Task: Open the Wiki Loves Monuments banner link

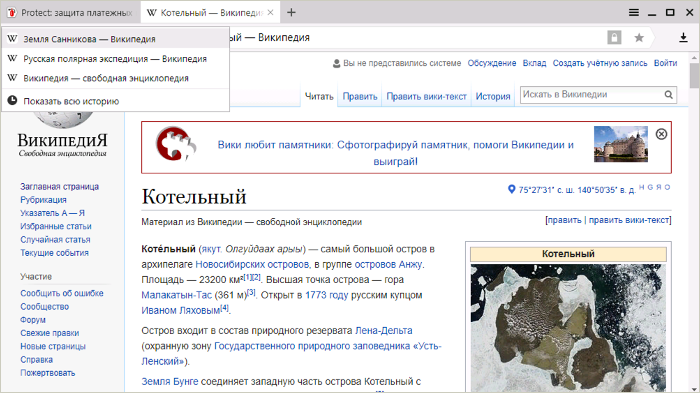Action: click(x=396, y=153)
